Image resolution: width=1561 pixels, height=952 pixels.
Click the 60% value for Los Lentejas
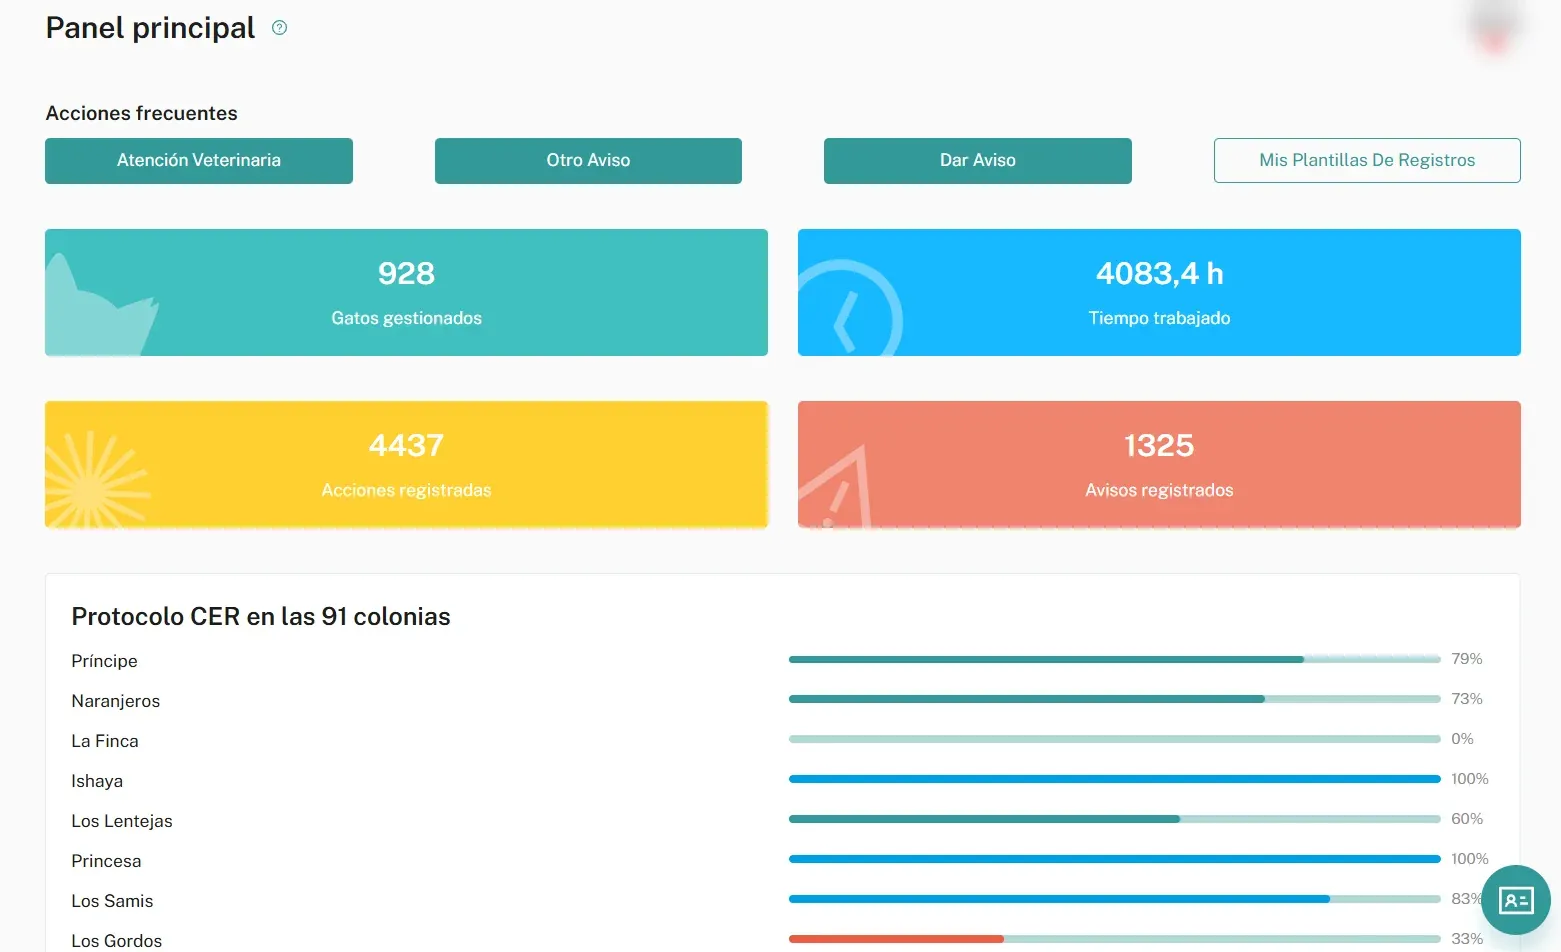coord(1467,819)
